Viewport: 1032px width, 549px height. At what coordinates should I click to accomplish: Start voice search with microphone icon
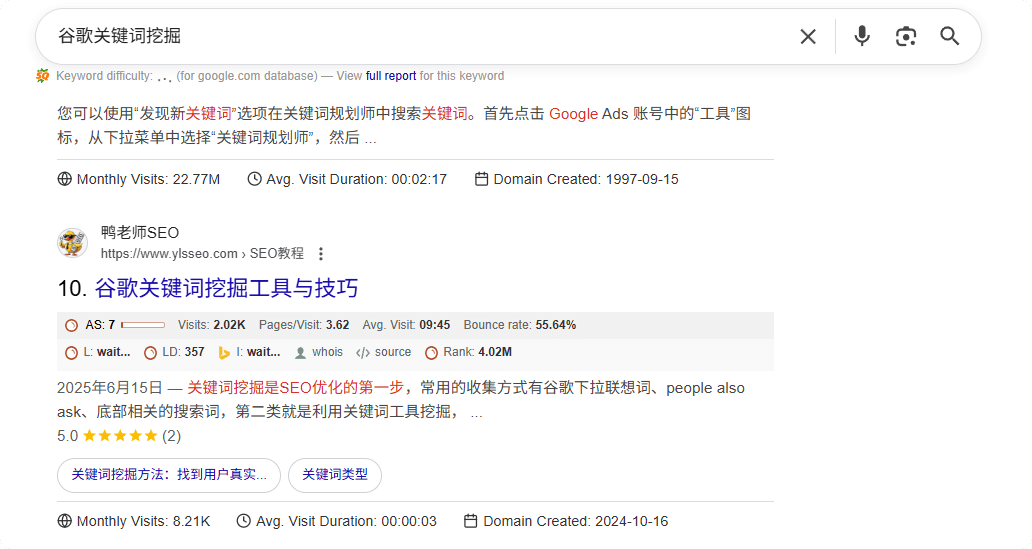[x=862, y=36]
